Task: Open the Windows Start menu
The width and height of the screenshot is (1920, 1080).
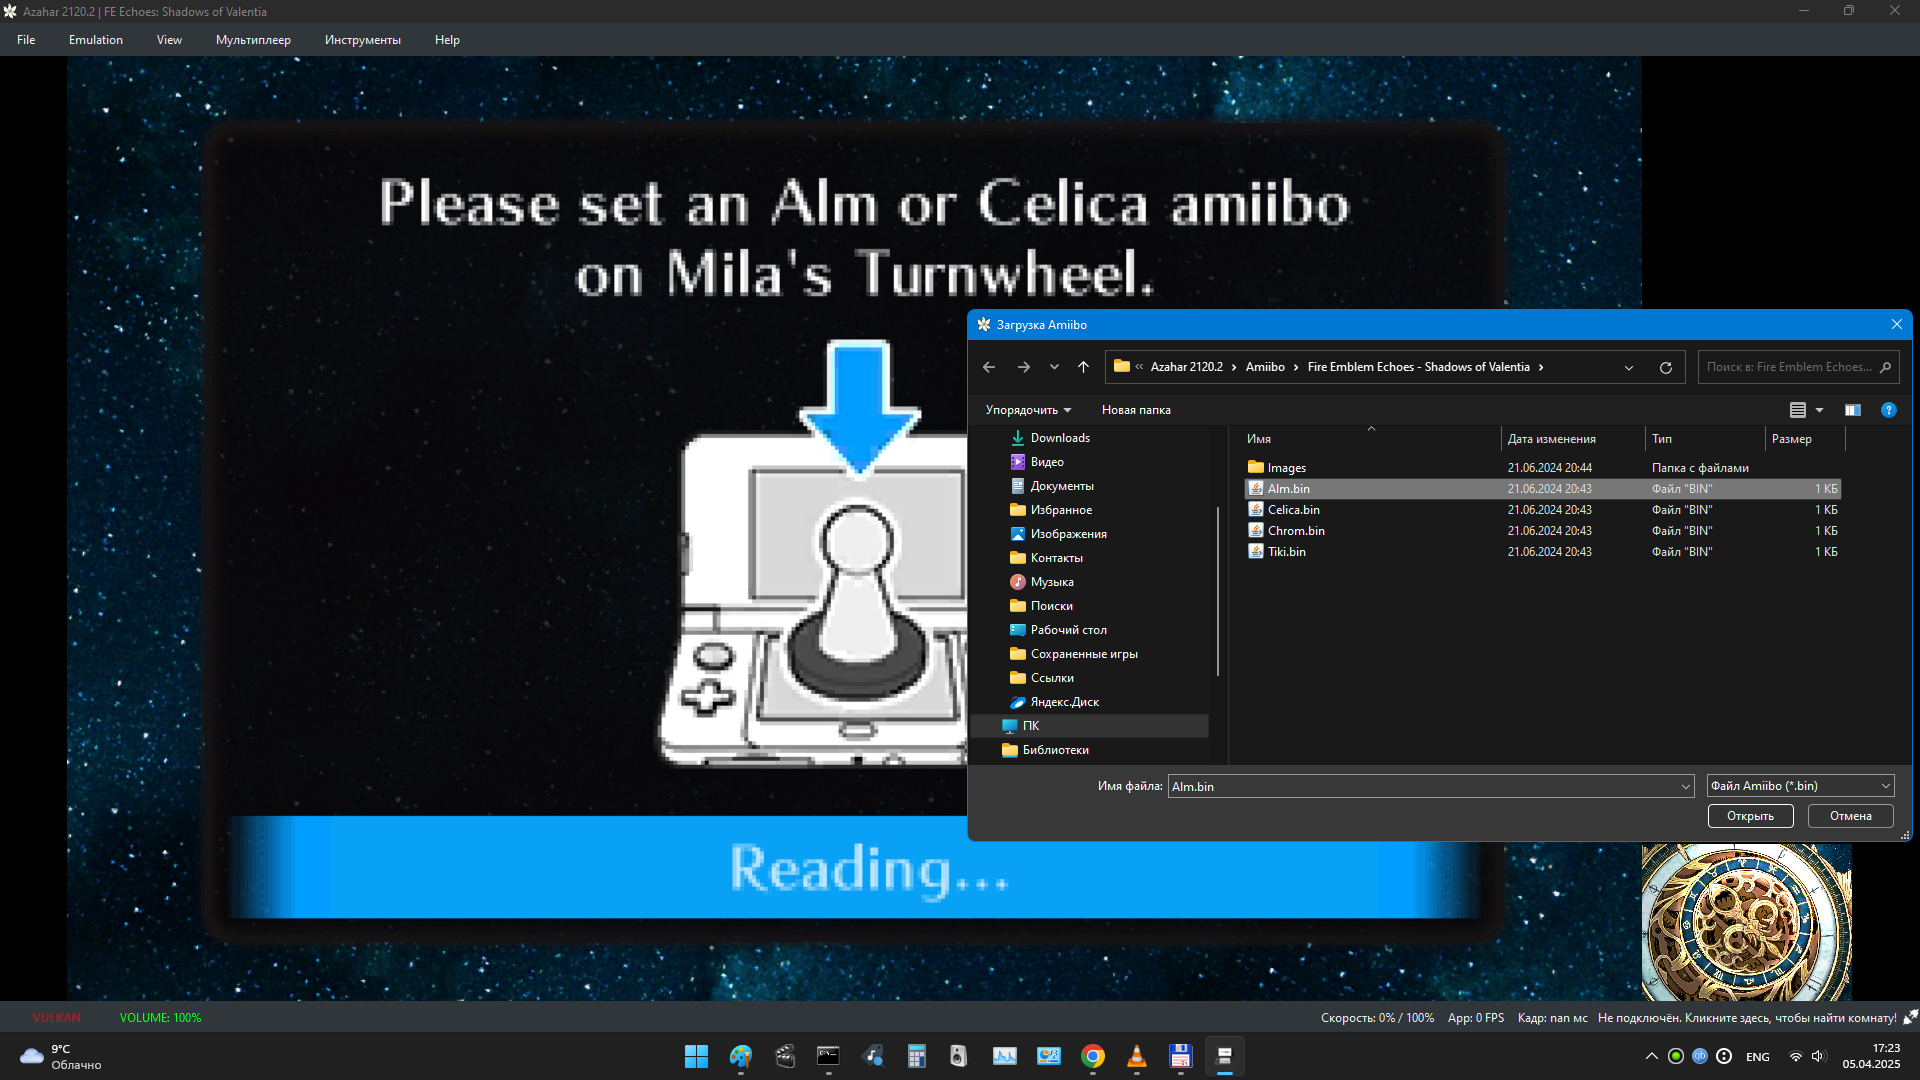Action: tap(696, 1056)
